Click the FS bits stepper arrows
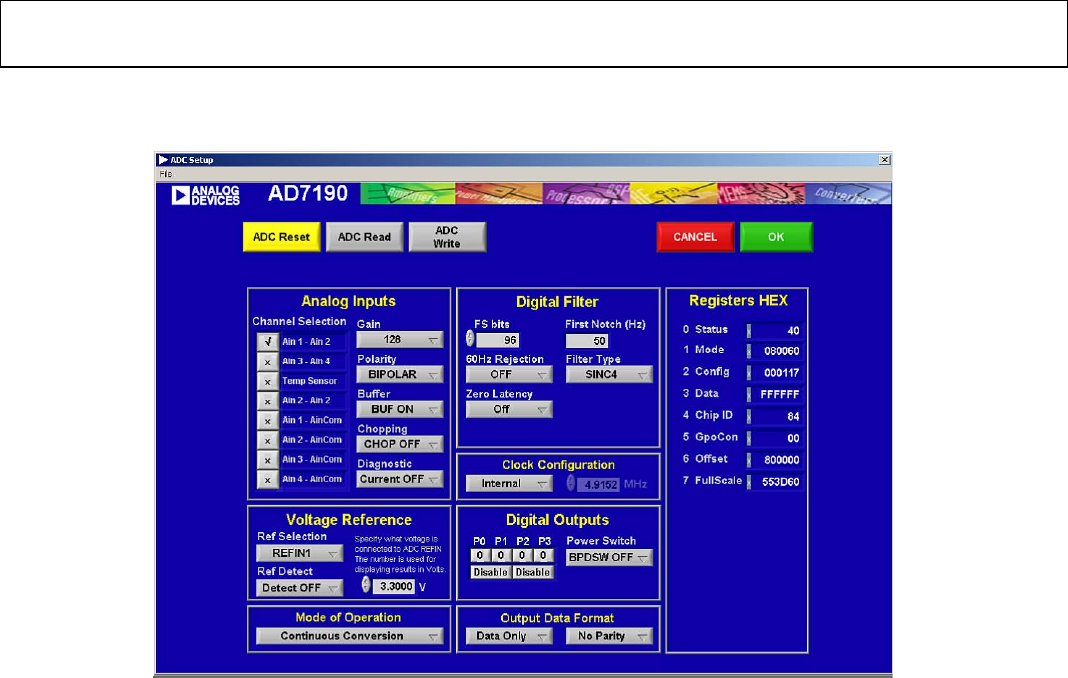 pos(470,338)
